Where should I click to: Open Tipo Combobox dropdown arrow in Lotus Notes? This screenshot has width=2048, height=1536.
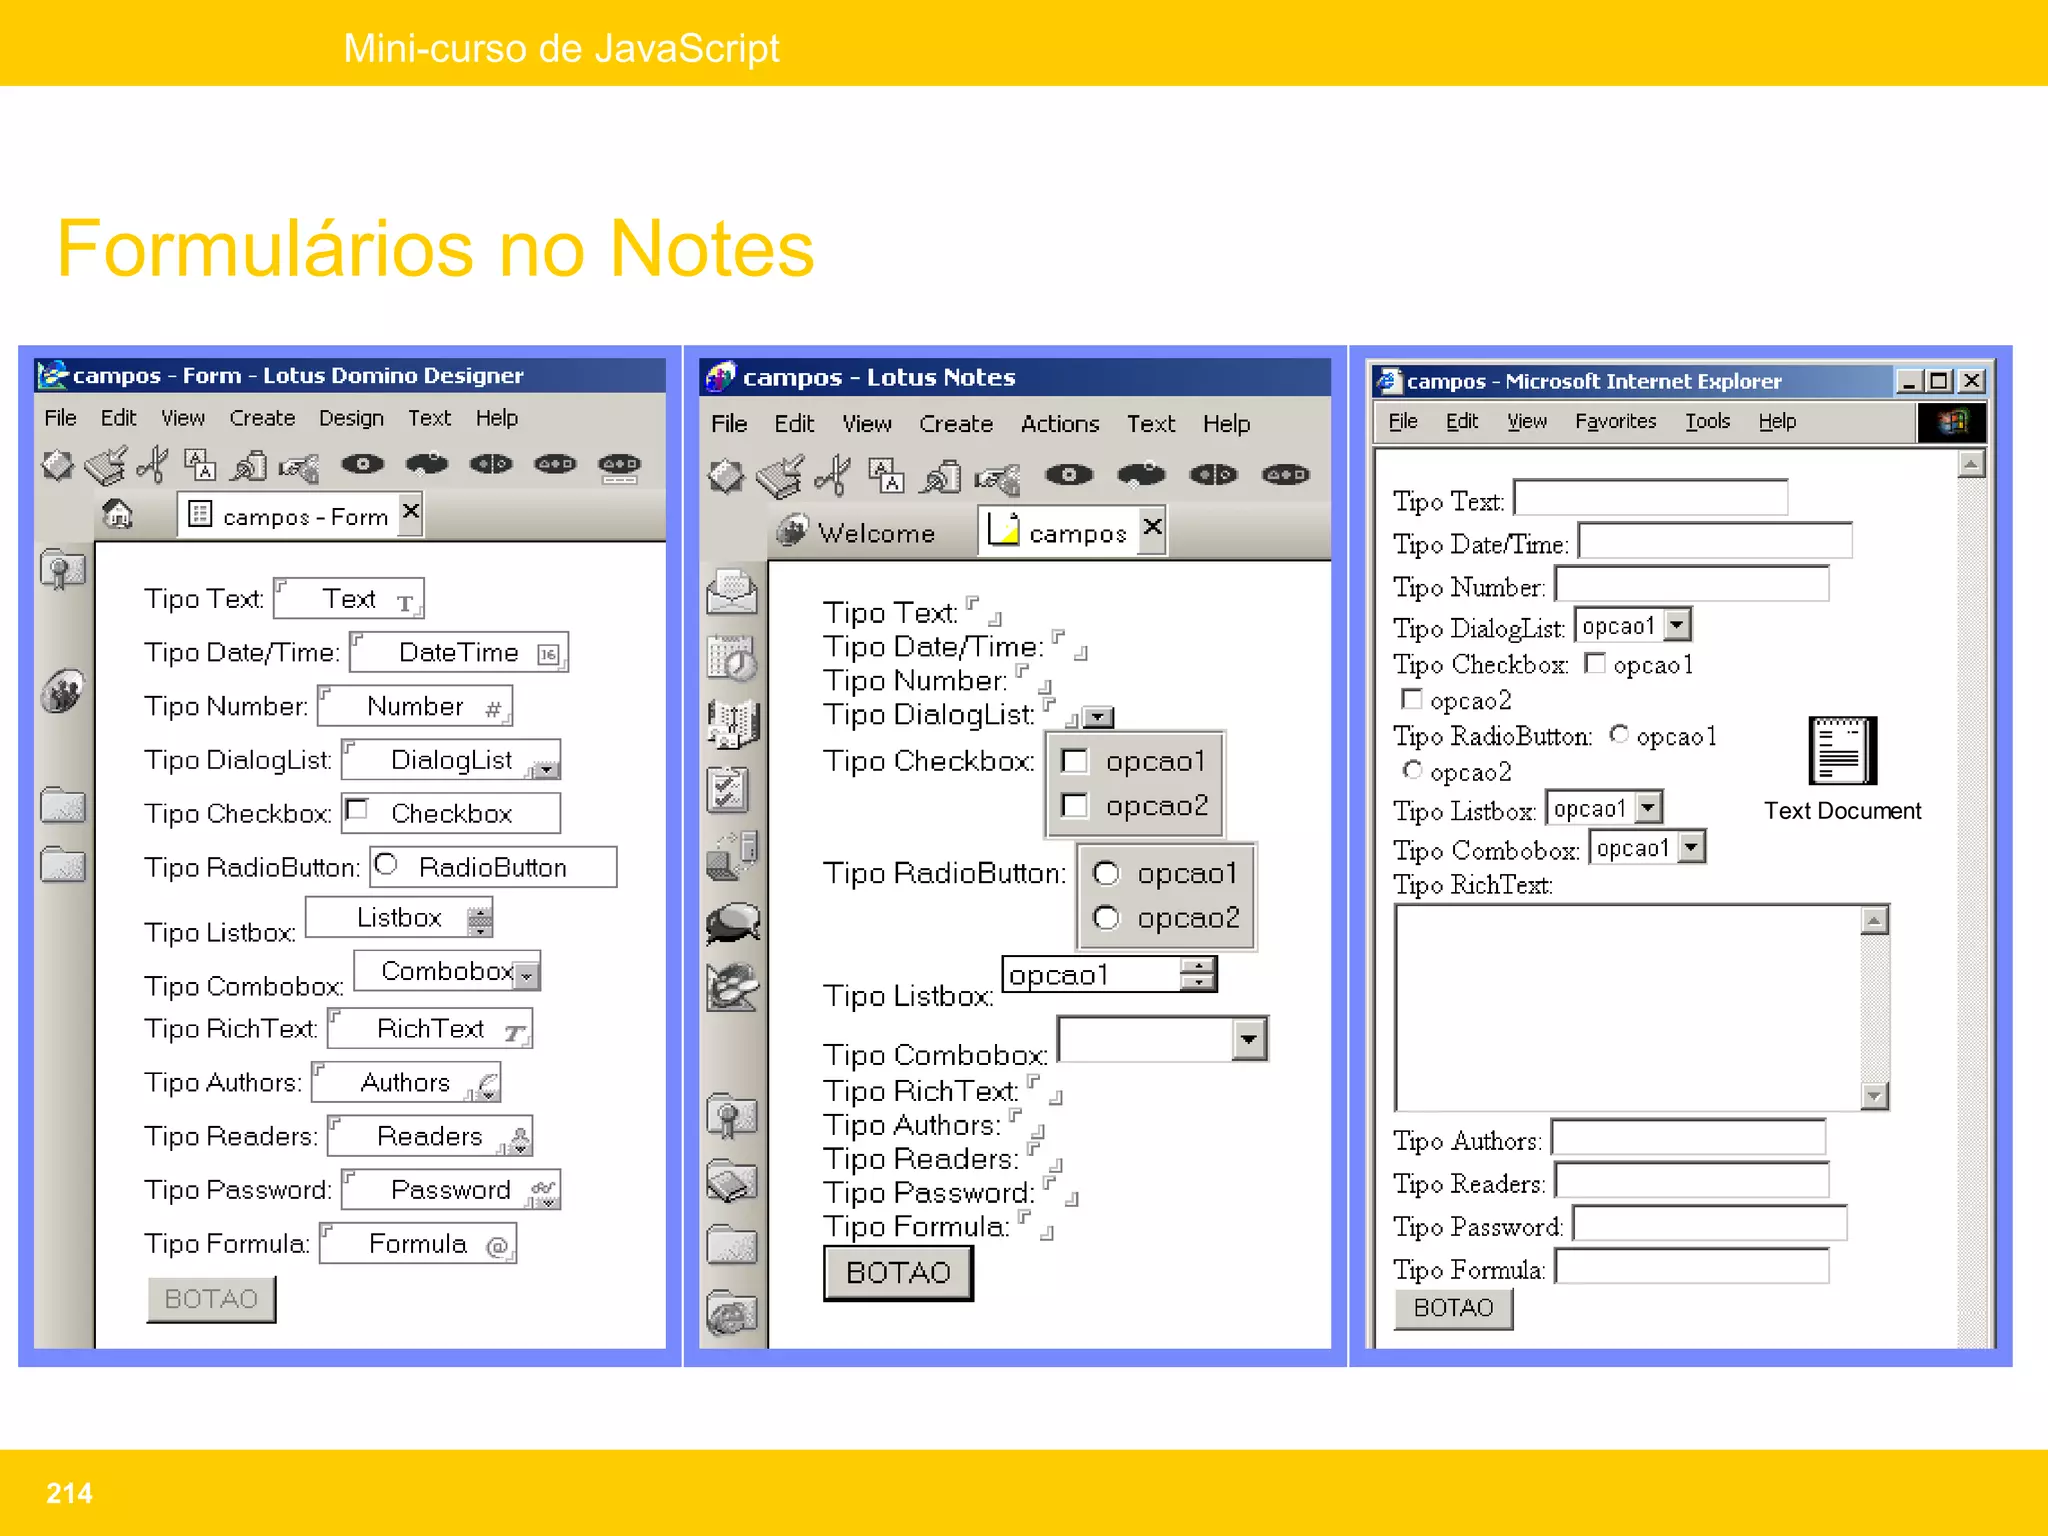[1248, 1039]
